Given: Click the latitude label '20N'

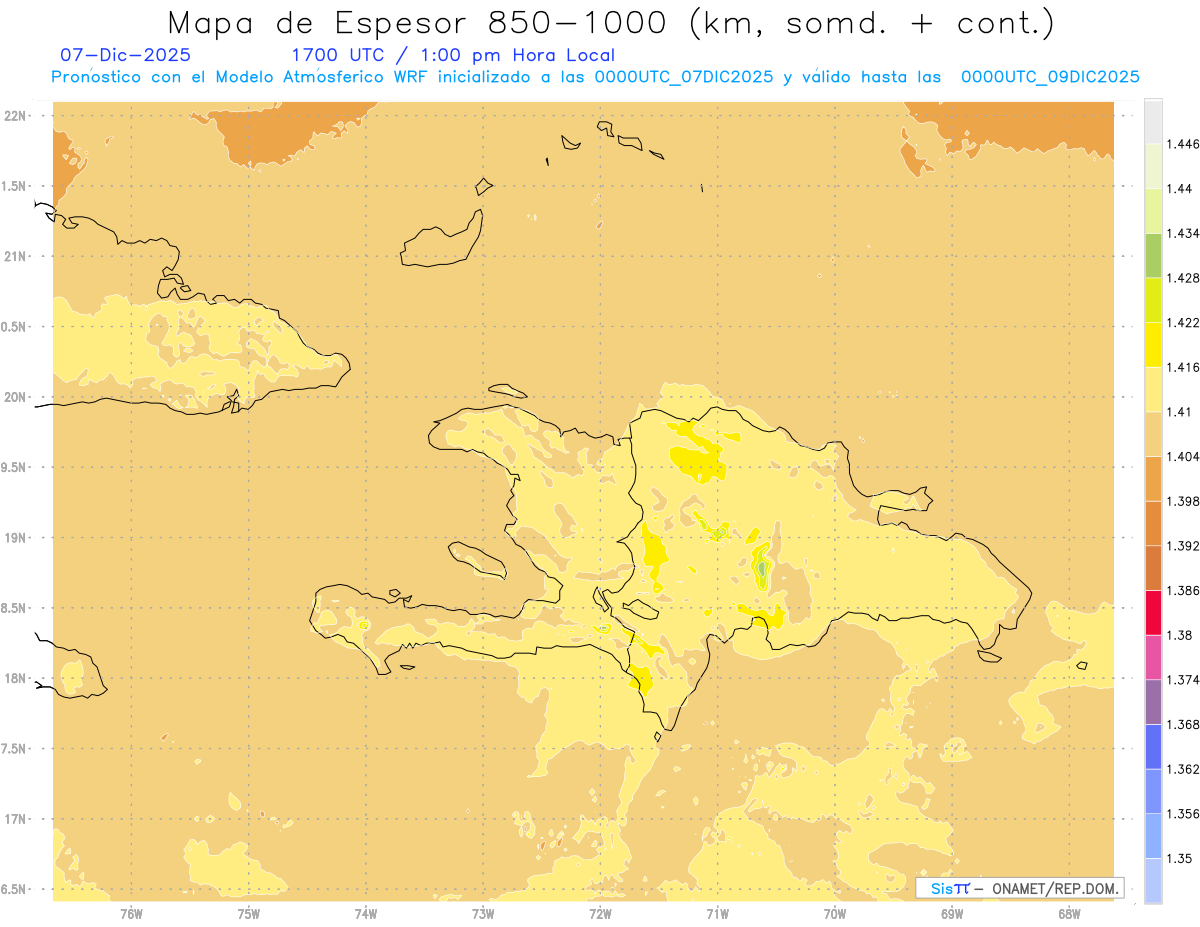Looking at the screenshot, I should (x=14, y=397).
